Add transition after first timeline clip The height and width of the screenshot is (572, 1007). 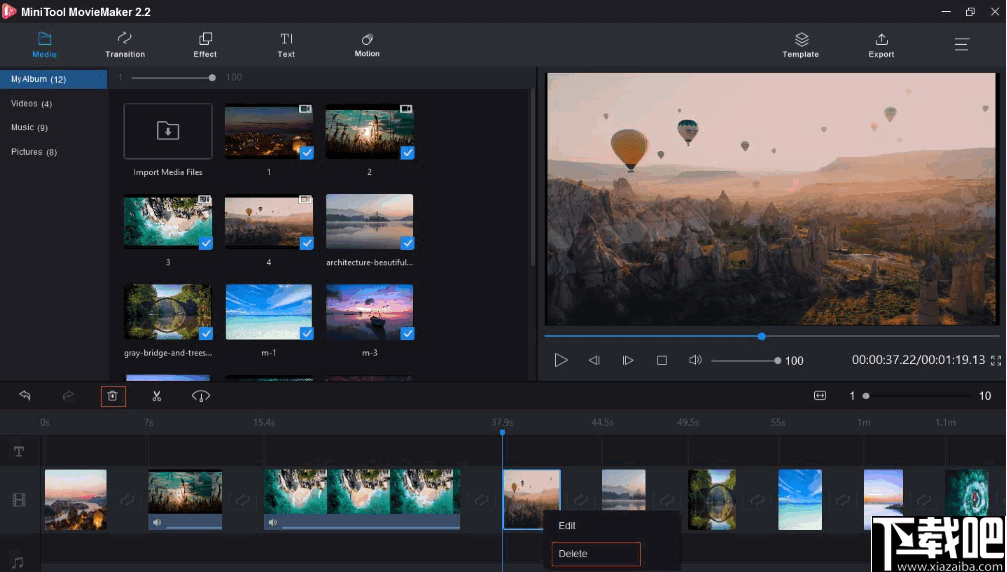[x=127, y=499]
